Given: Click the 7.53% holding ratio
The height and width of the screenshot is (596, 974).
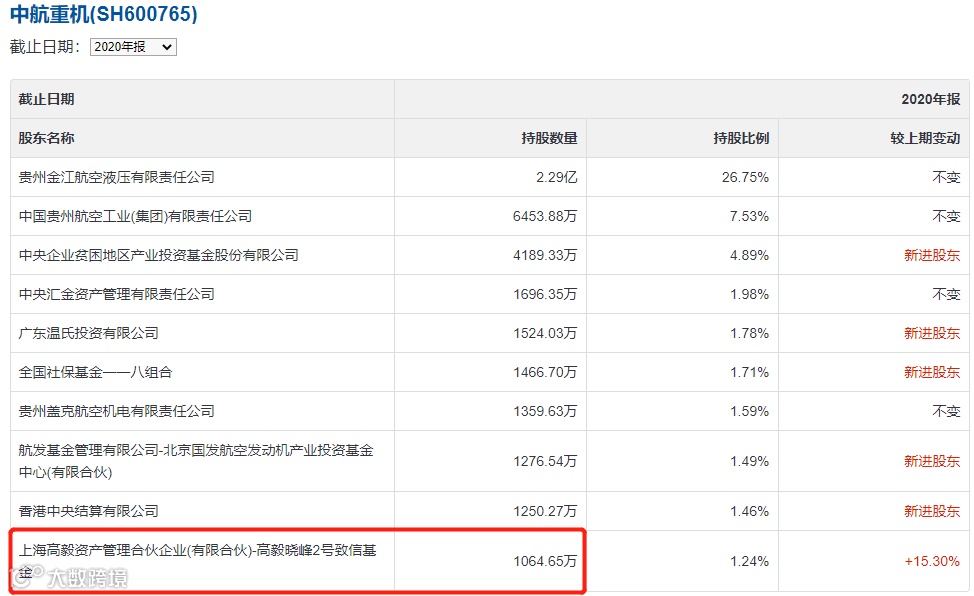Looking at the screenshot, I should click(749, 216).
